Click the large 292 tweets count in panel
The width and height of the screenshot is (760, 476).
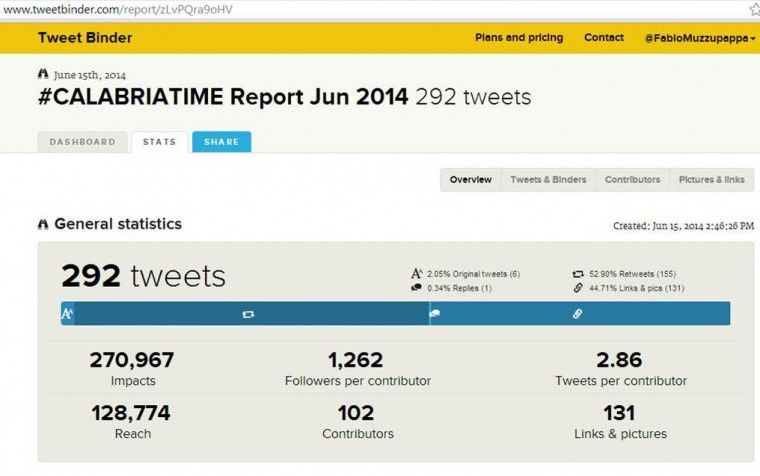tap(143, 276)
